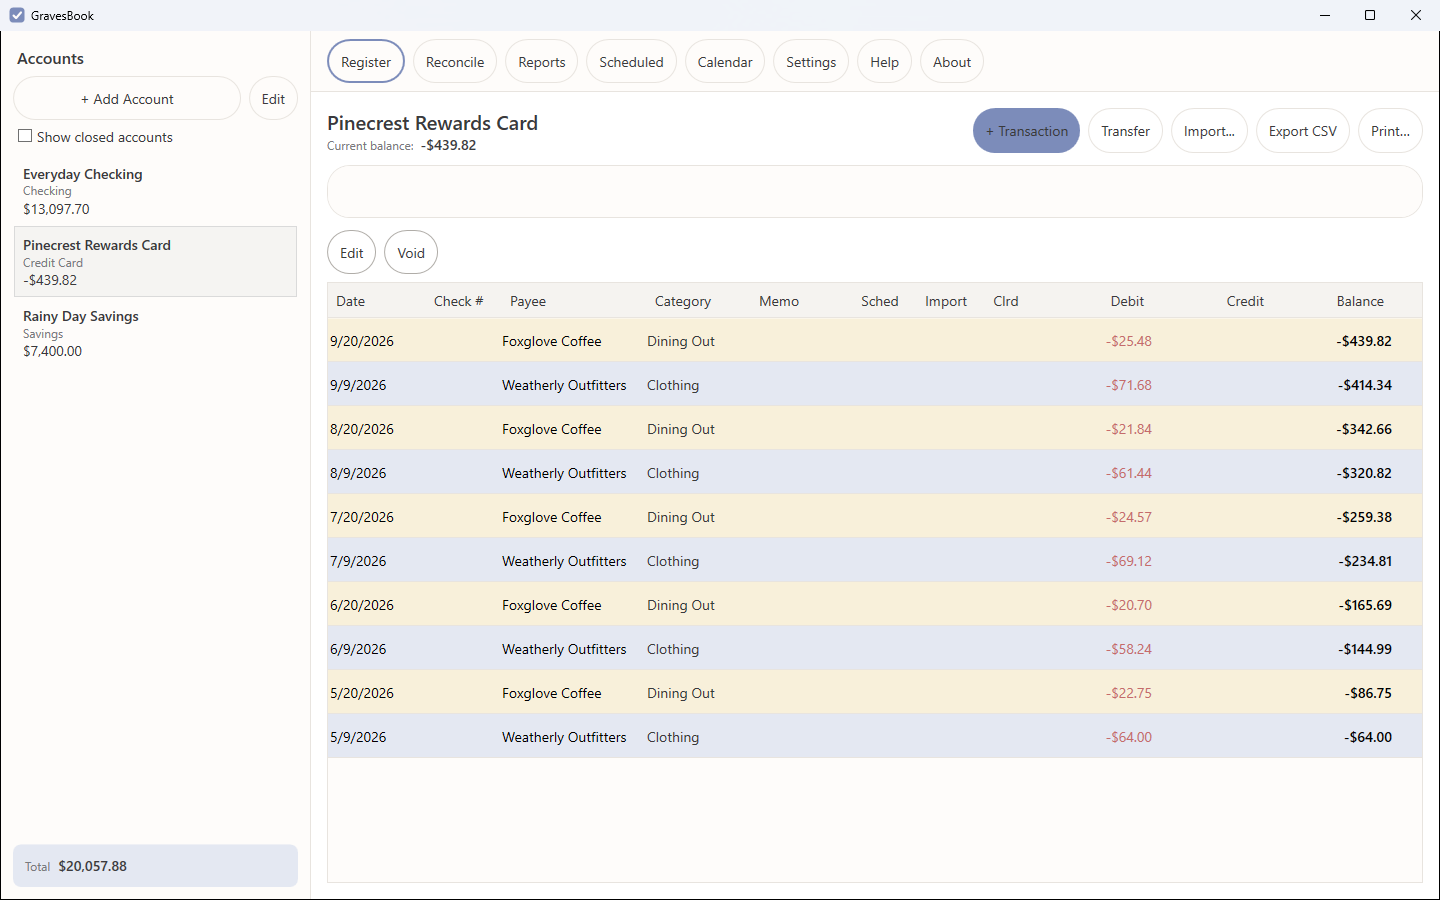The image size is (1440, 900).
Task: Open the Settings tab
Action: point(811,62)
